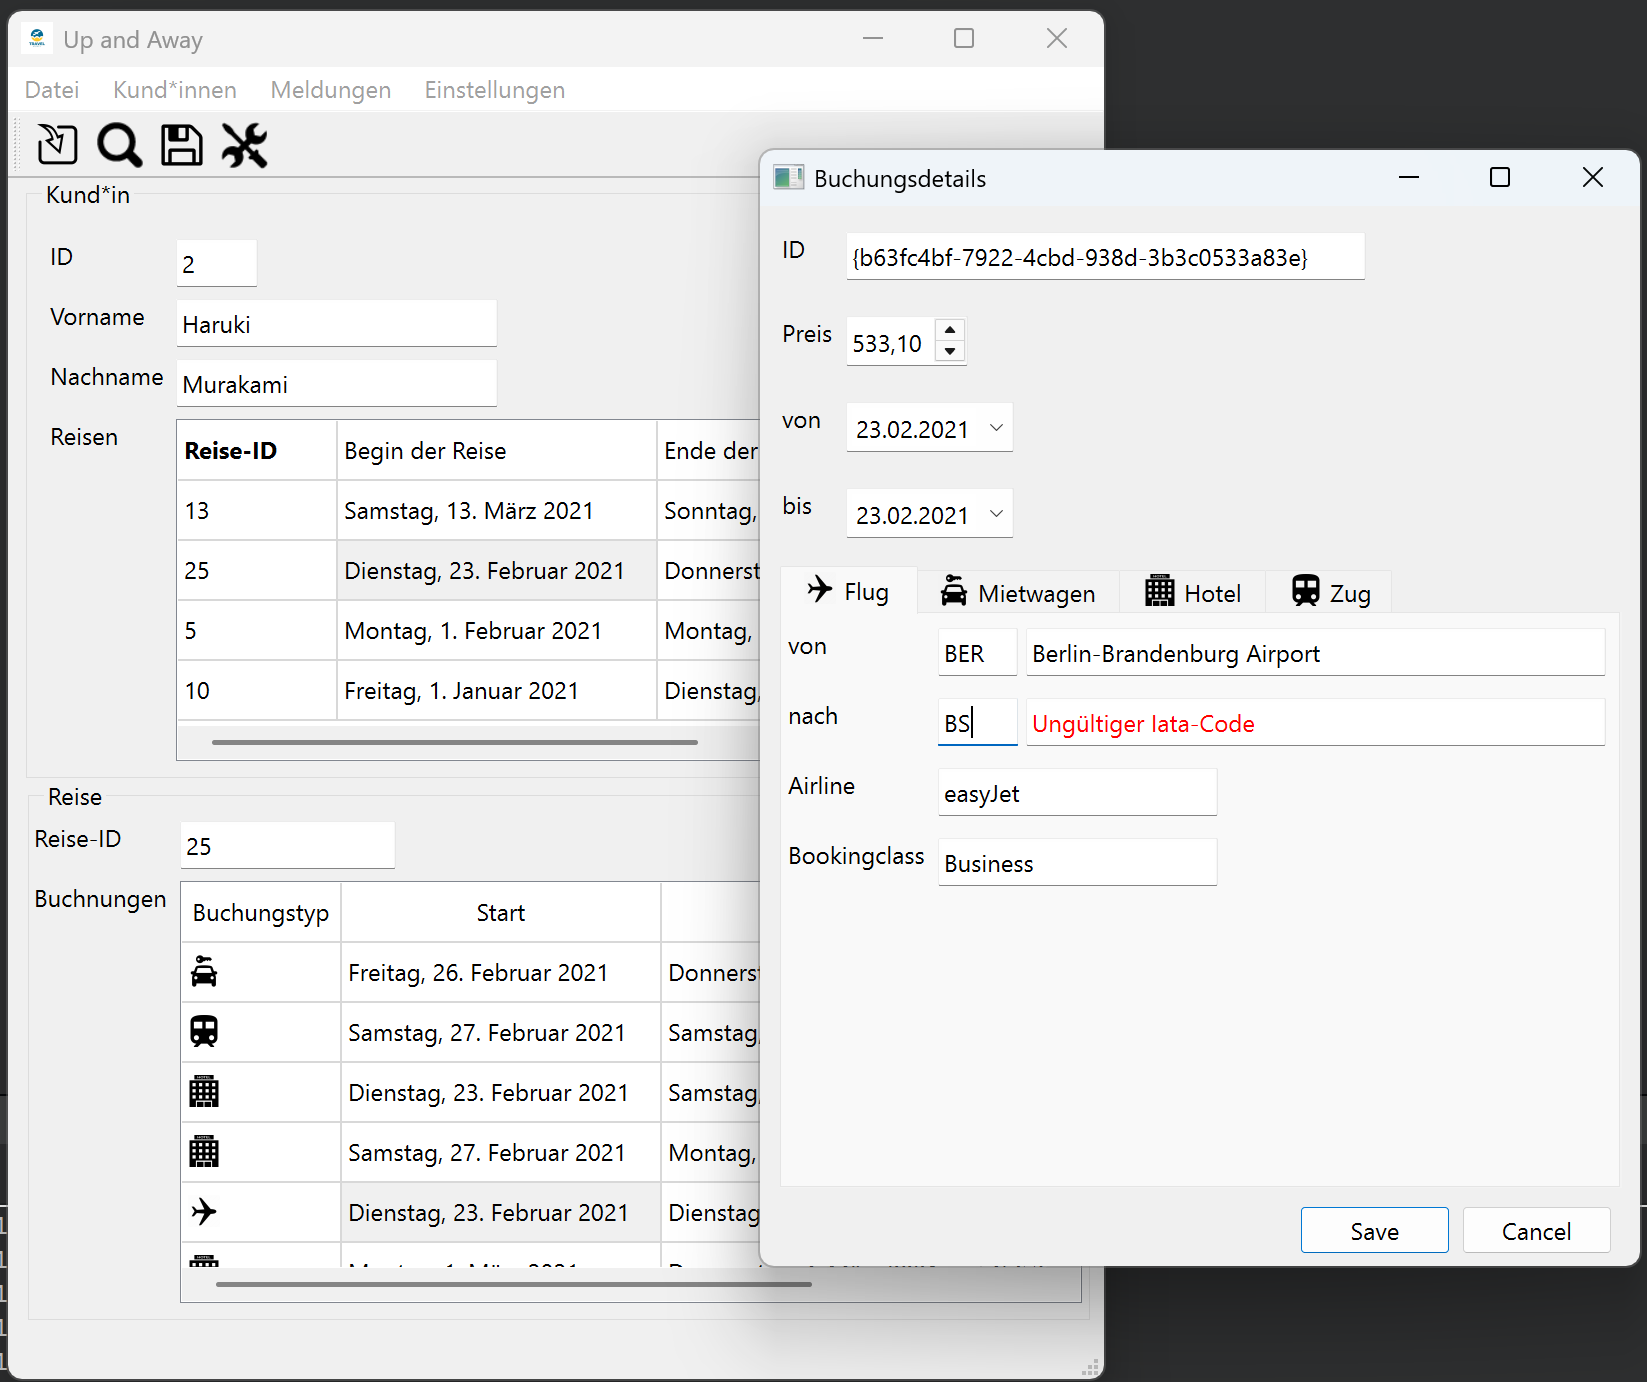The height and width of the screenshot is (1382, 1647).
Task: Click the magnifier search toolbar icon
Action: tap(119, 144)
